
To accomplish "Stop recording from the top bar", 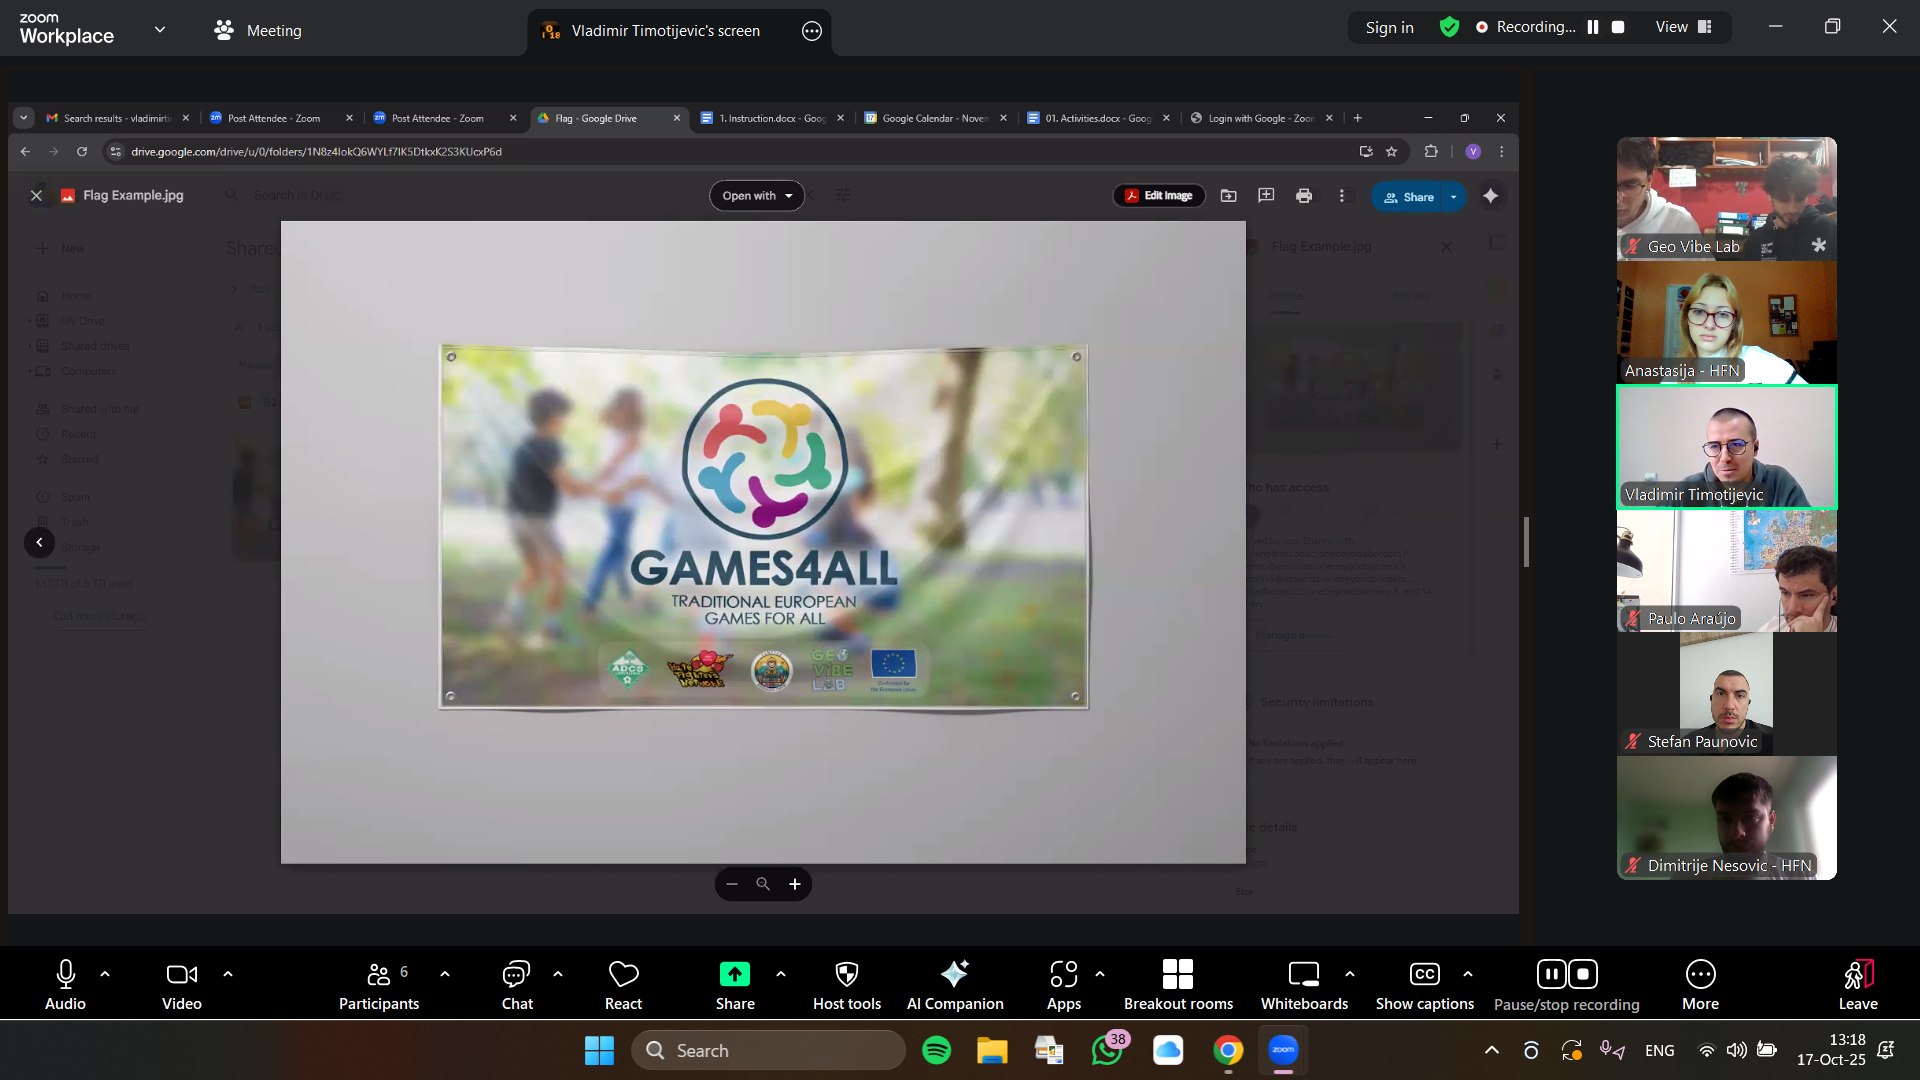I will click(x=1618, y=27).
